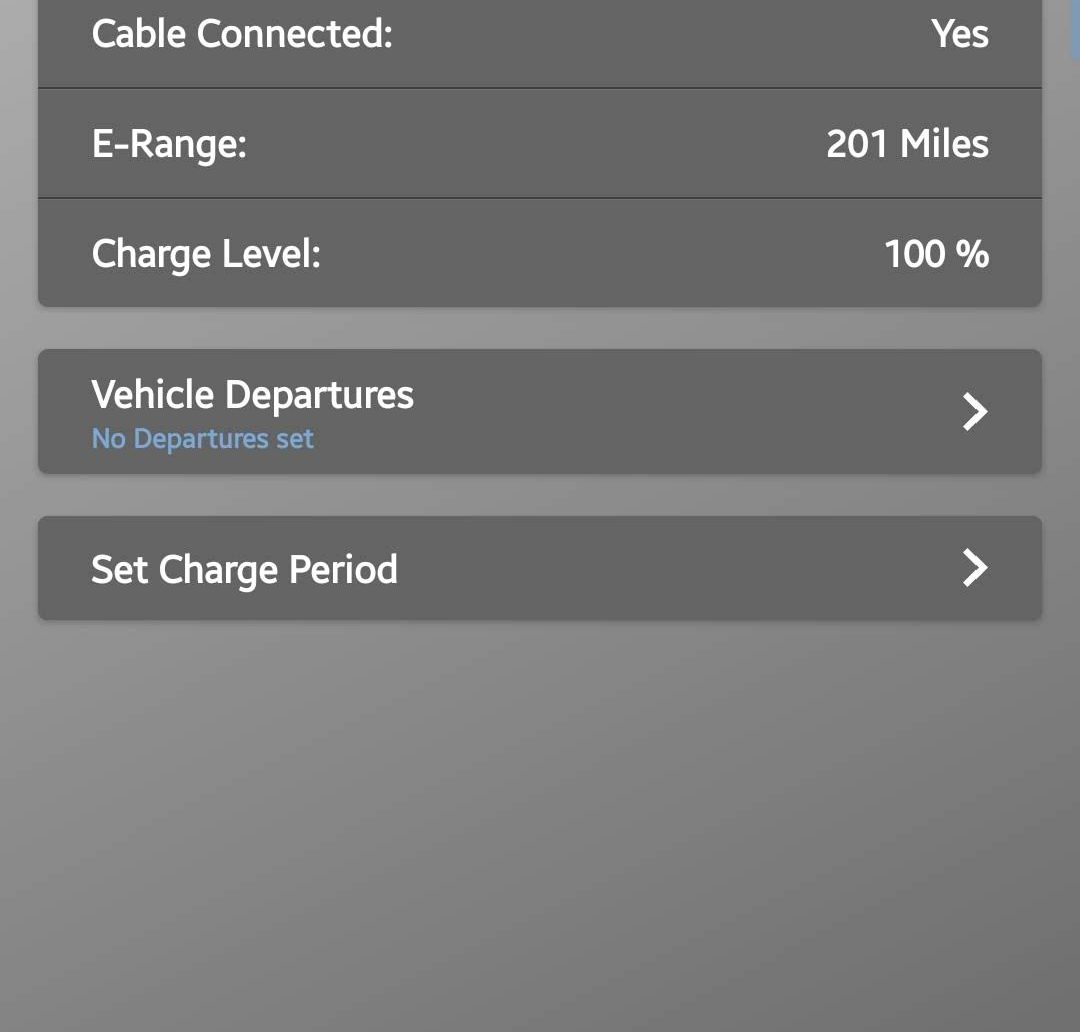Click the blue scrollbar indicator at the screen edge
This screenshot has width=1080, height=1032.
[1074, 29]
